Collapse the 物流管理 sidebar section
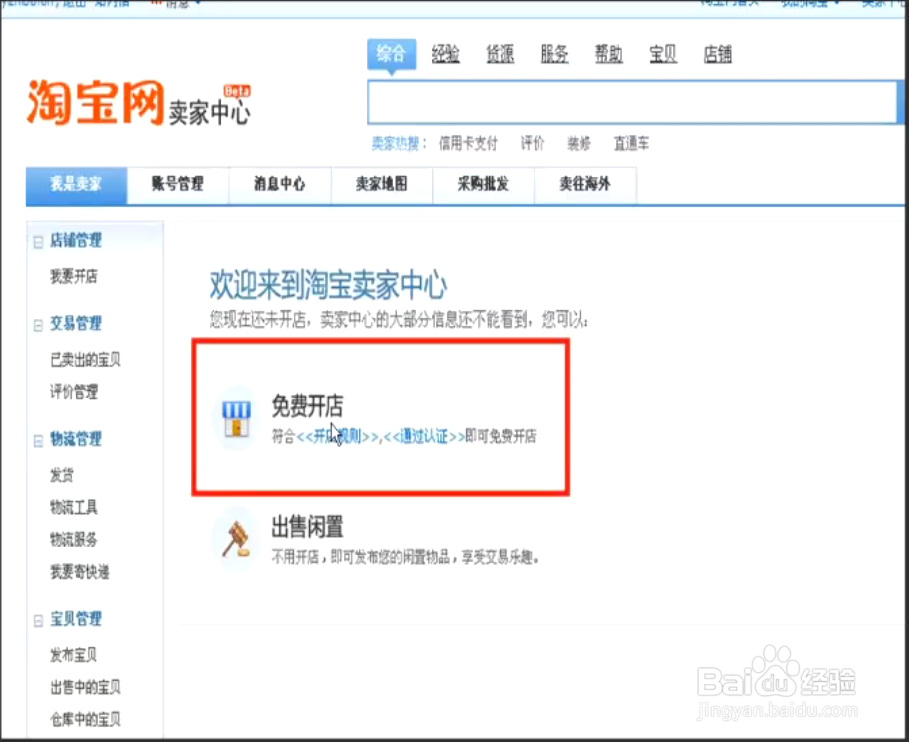 tap(38, 441)
